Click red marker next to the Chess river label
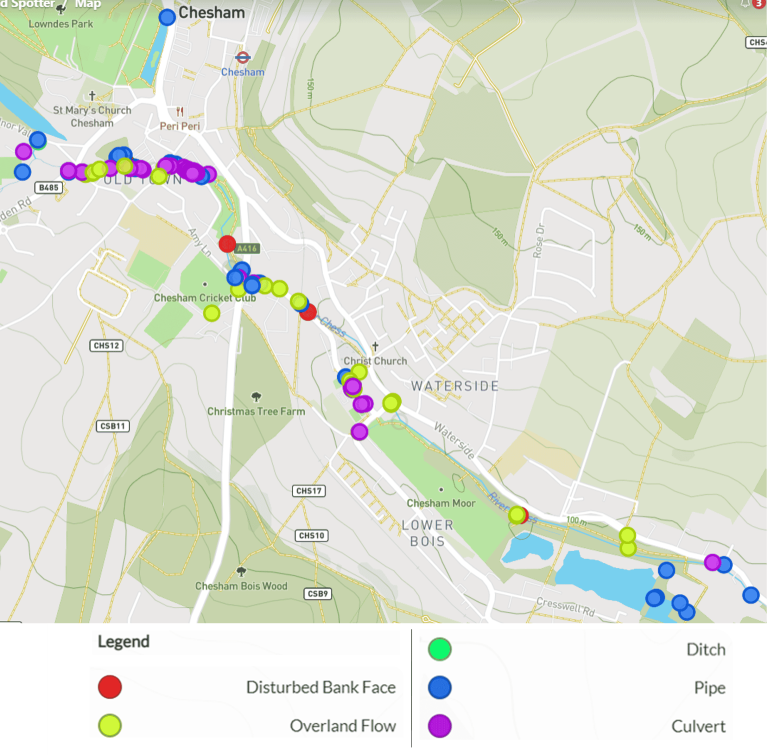The image size is (768, 755). 309,312
